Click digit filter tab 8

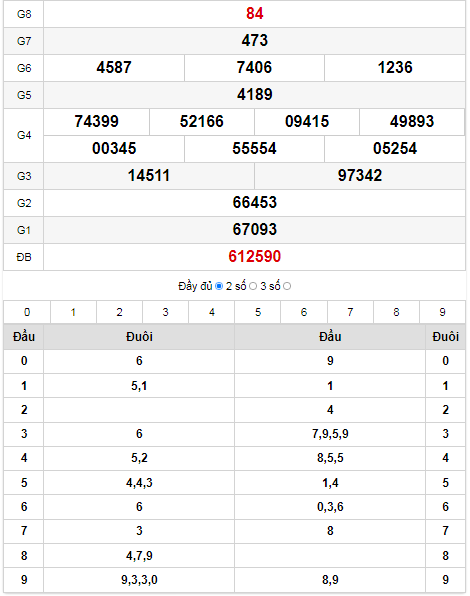click(x=396, y=312)
